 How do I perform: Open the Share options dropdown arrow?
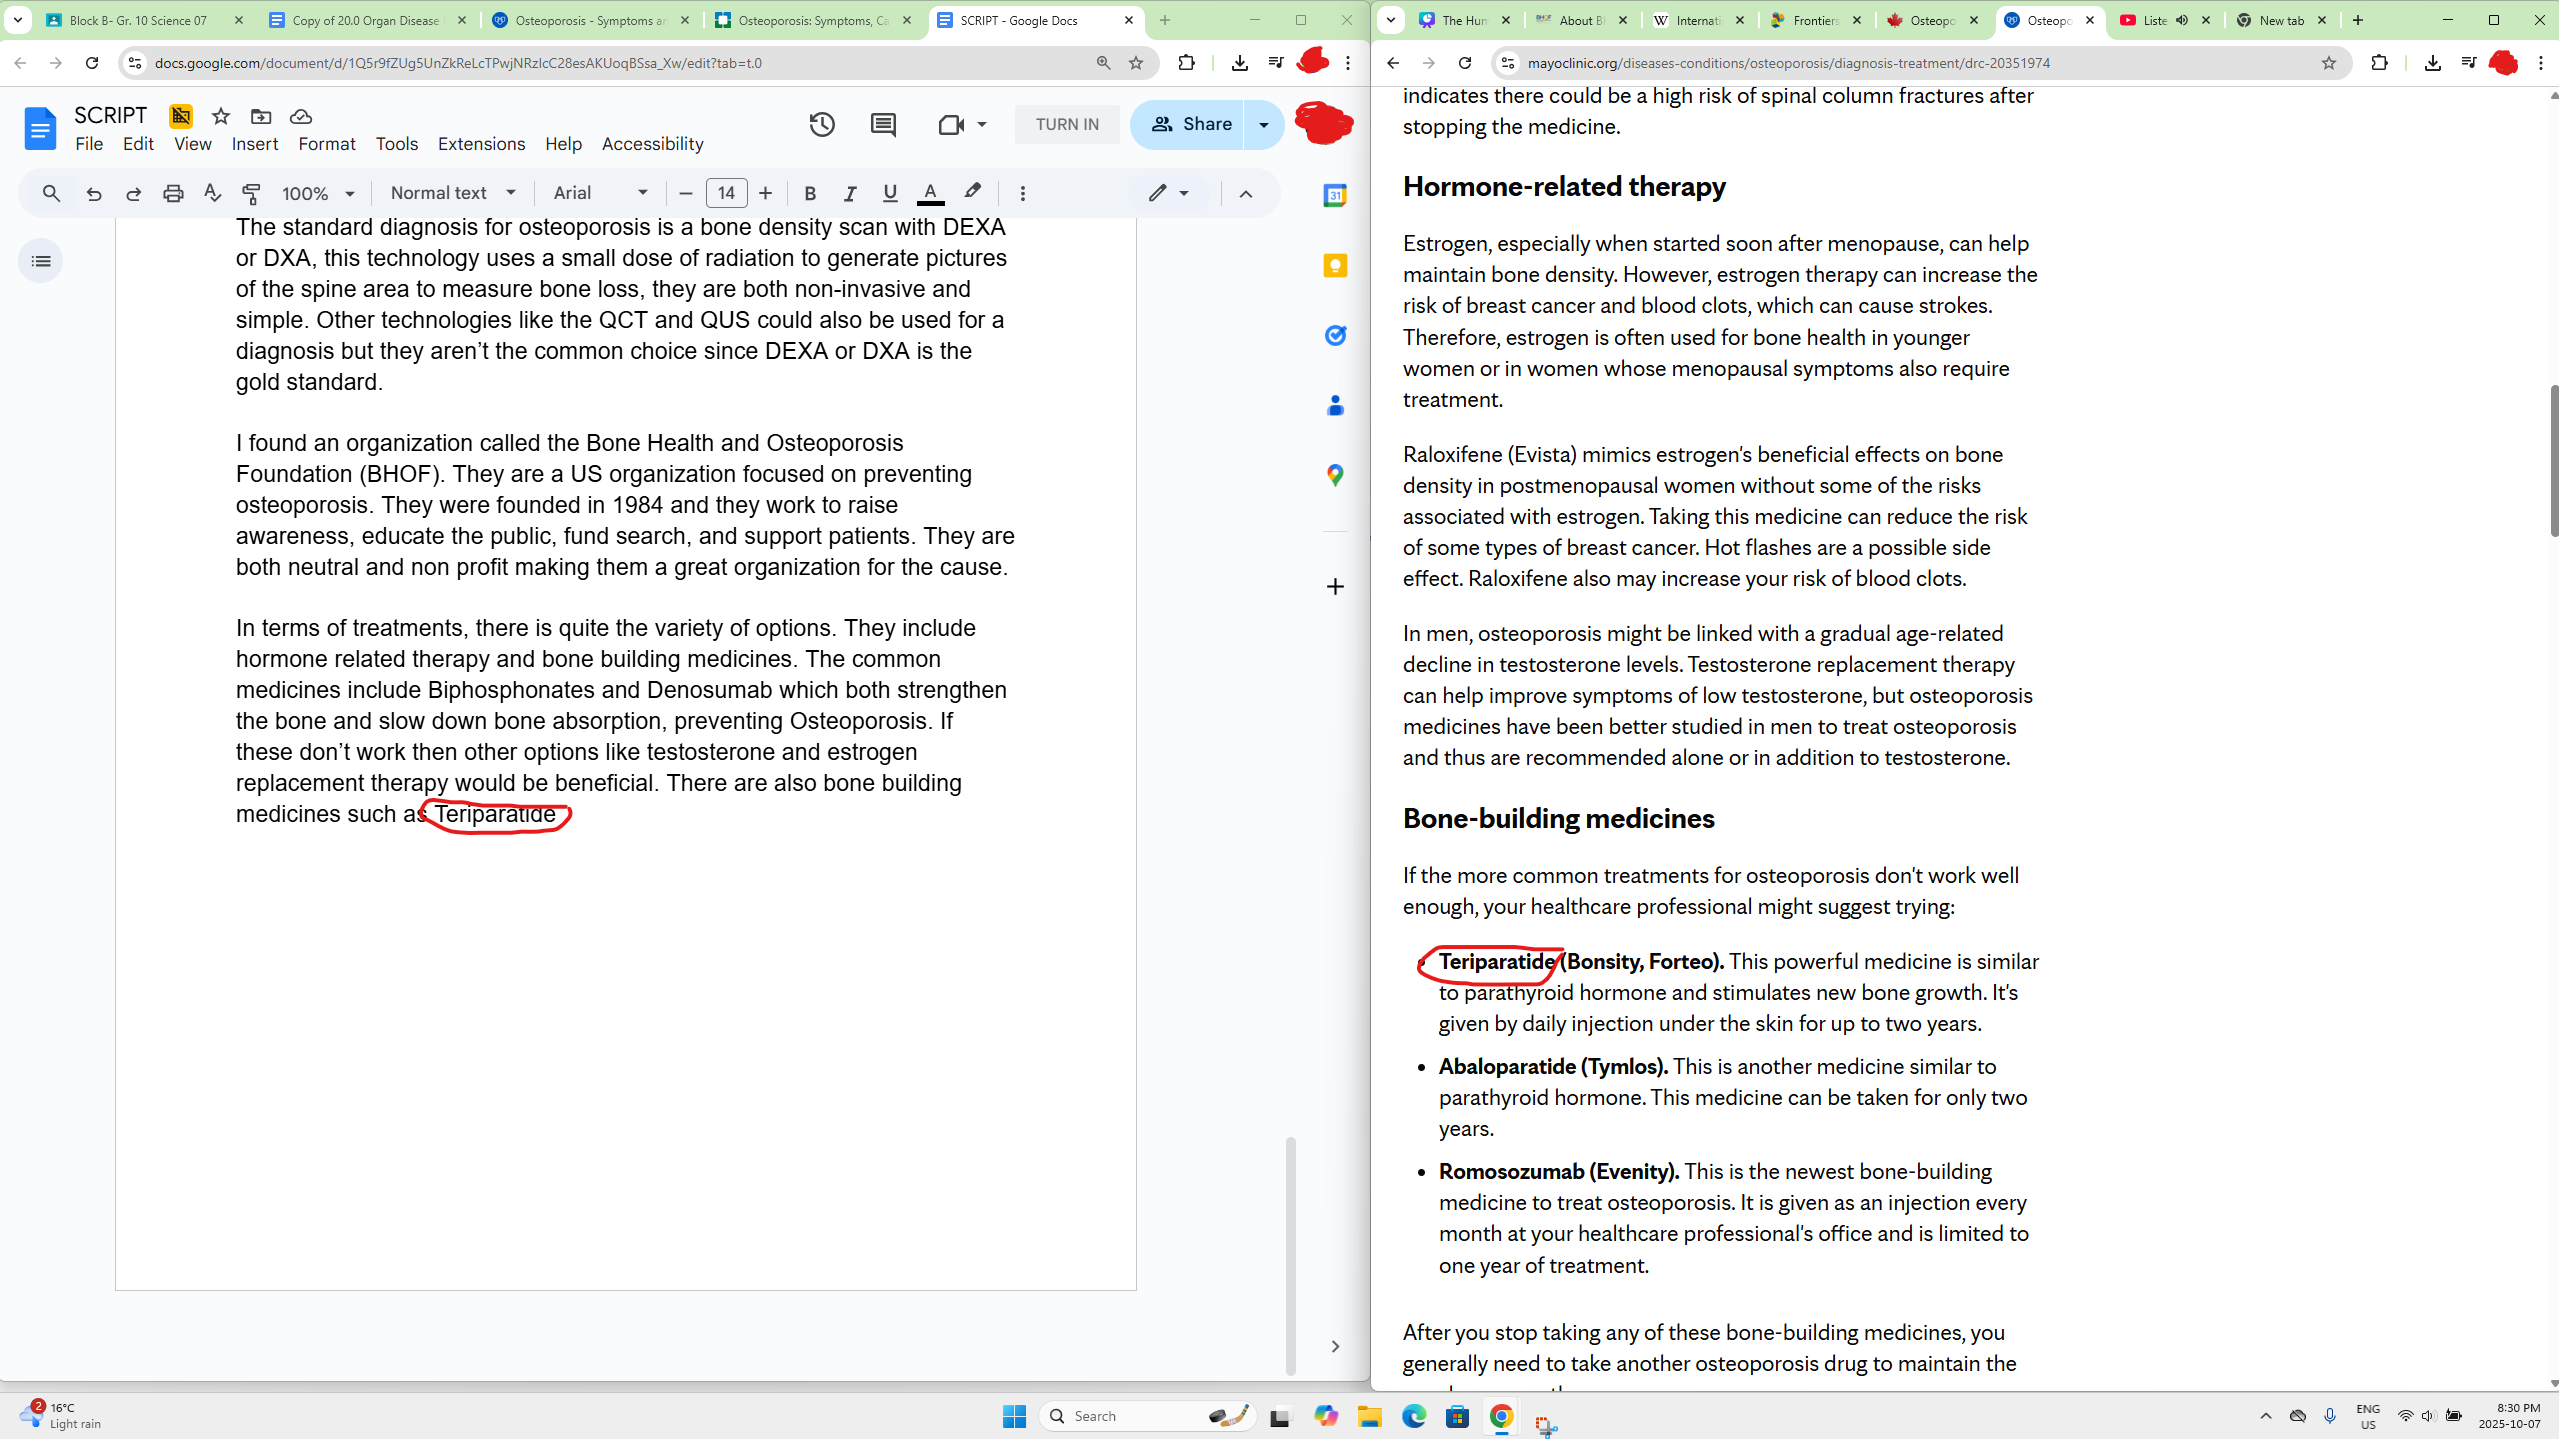click(1264, 124)
